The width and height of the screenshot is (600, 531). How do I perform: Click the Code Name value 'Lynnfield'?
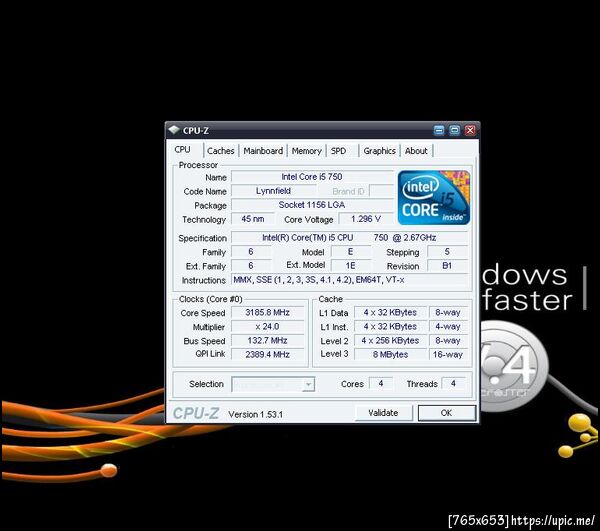pos(274,191)
